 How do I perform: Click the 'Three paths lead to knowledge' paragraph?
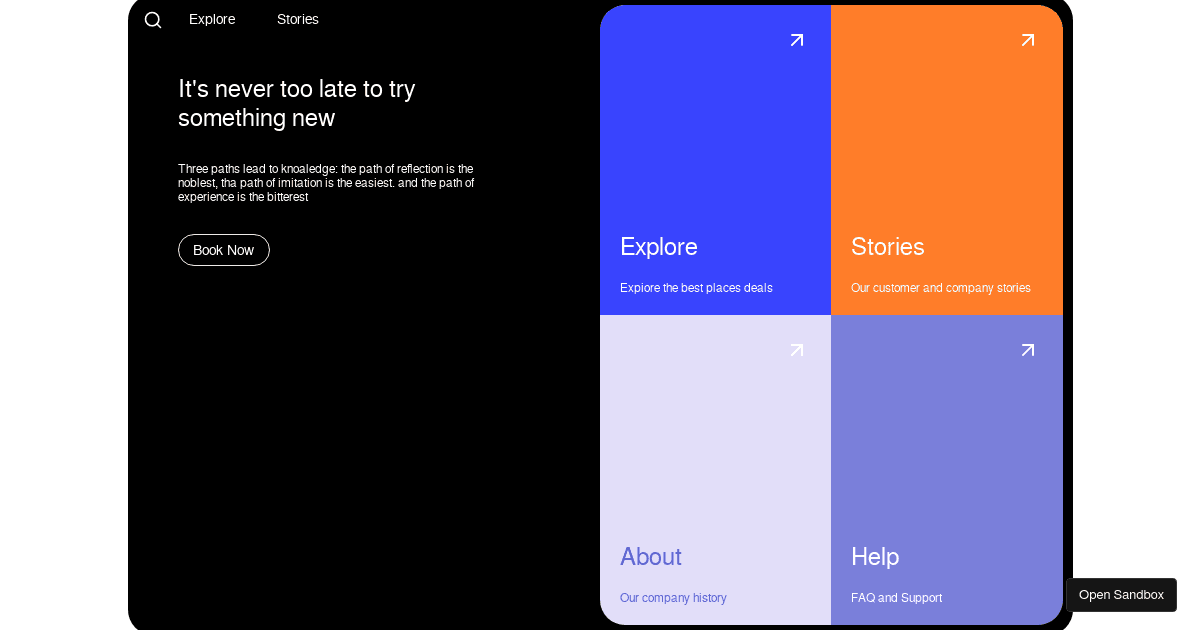tap(326, 183)
